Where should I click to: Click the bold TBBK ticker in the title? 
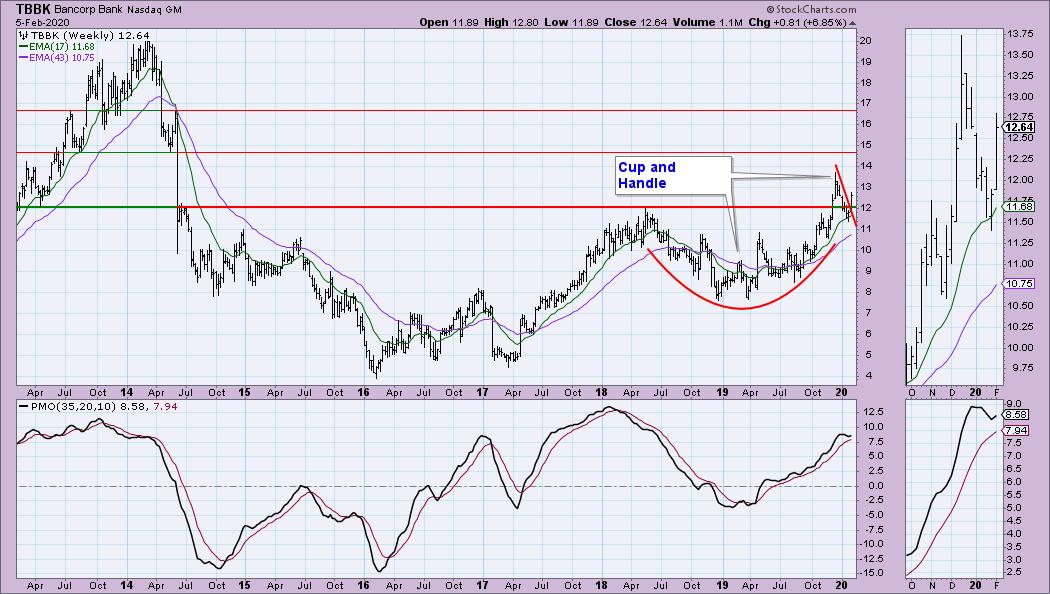click(x=33, y=9)
